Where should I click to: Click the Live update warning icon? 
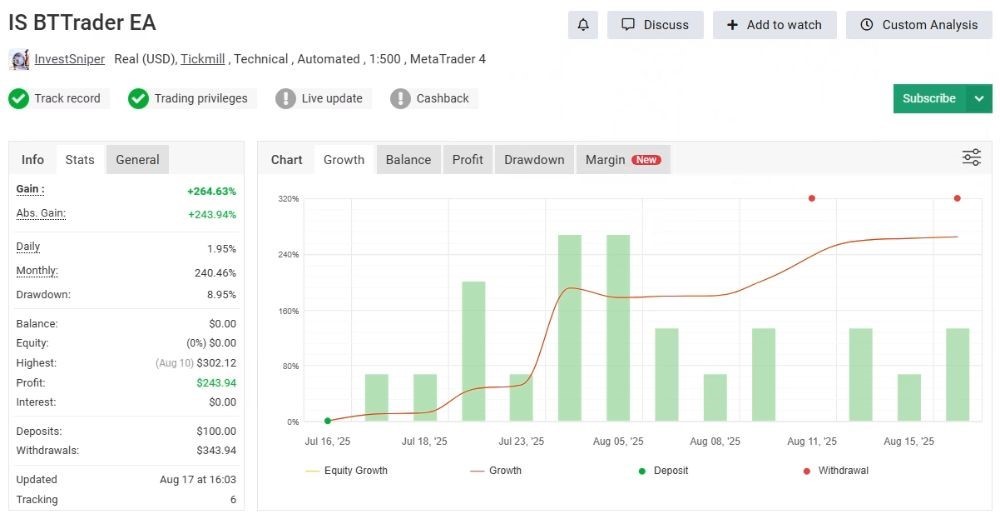(x=286, y=98)
